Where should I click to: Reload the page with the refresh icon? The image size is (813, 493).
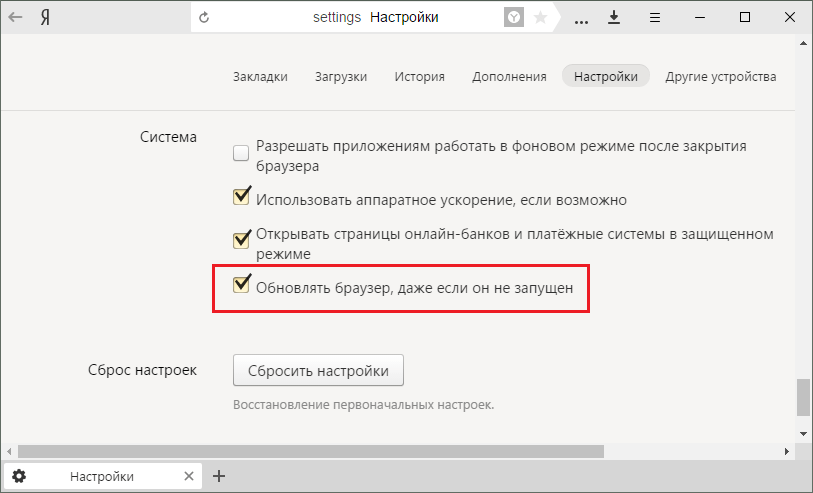click(x=205, y=17)
